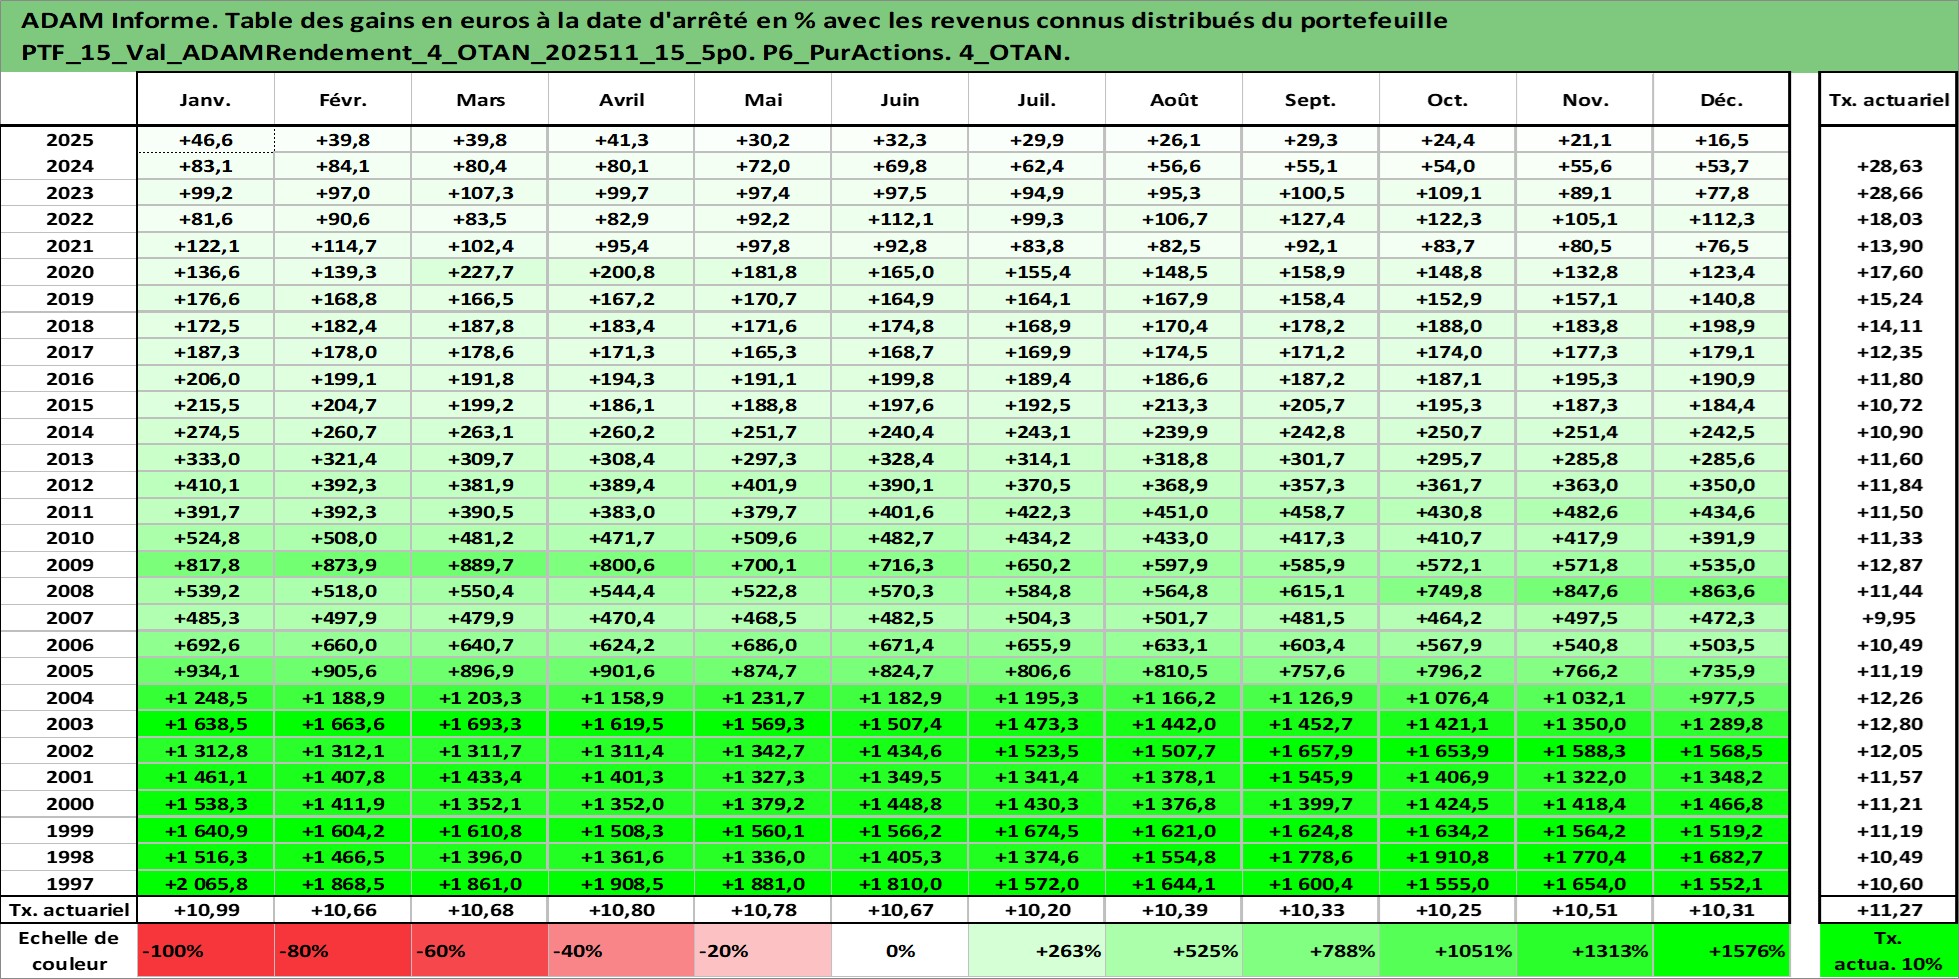Click the +18,03 actuarial rate for 2022

tap(1888, 219)
